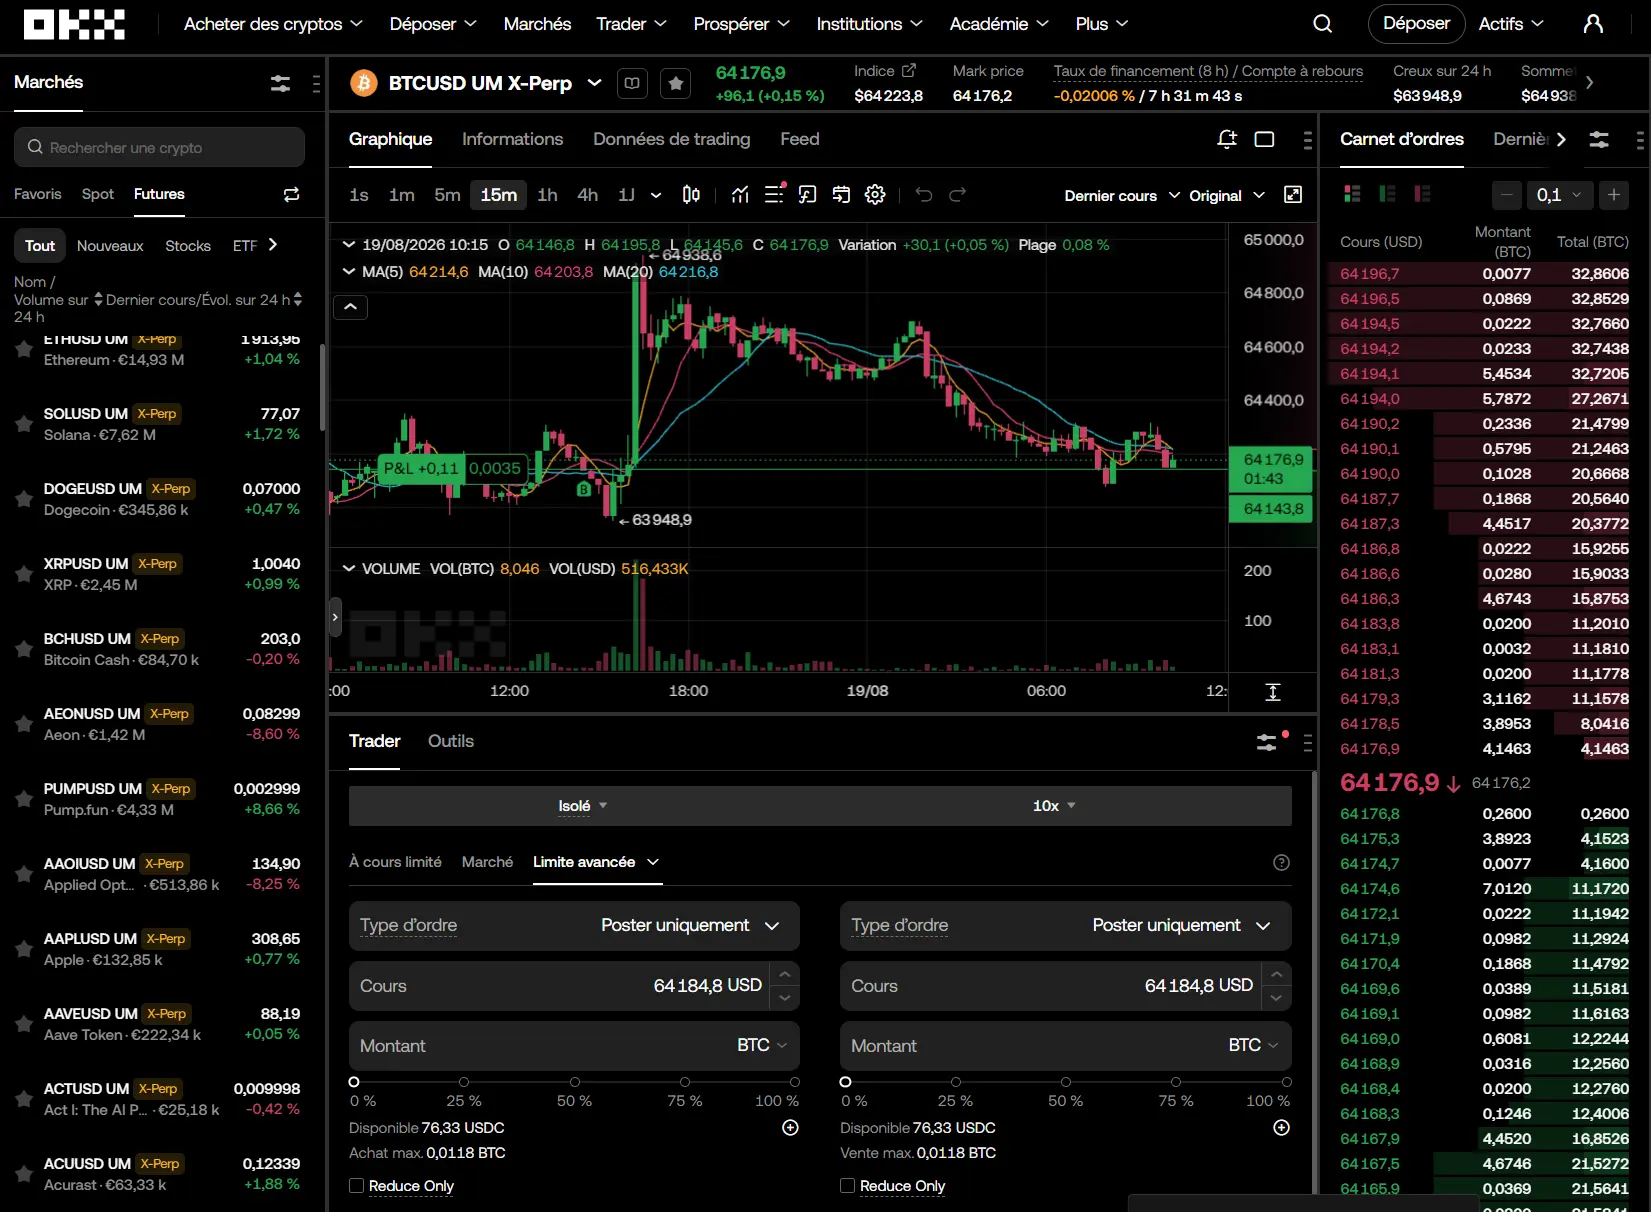Expand the chart to fullscreen
1651x1212 pixels.
1293,195
